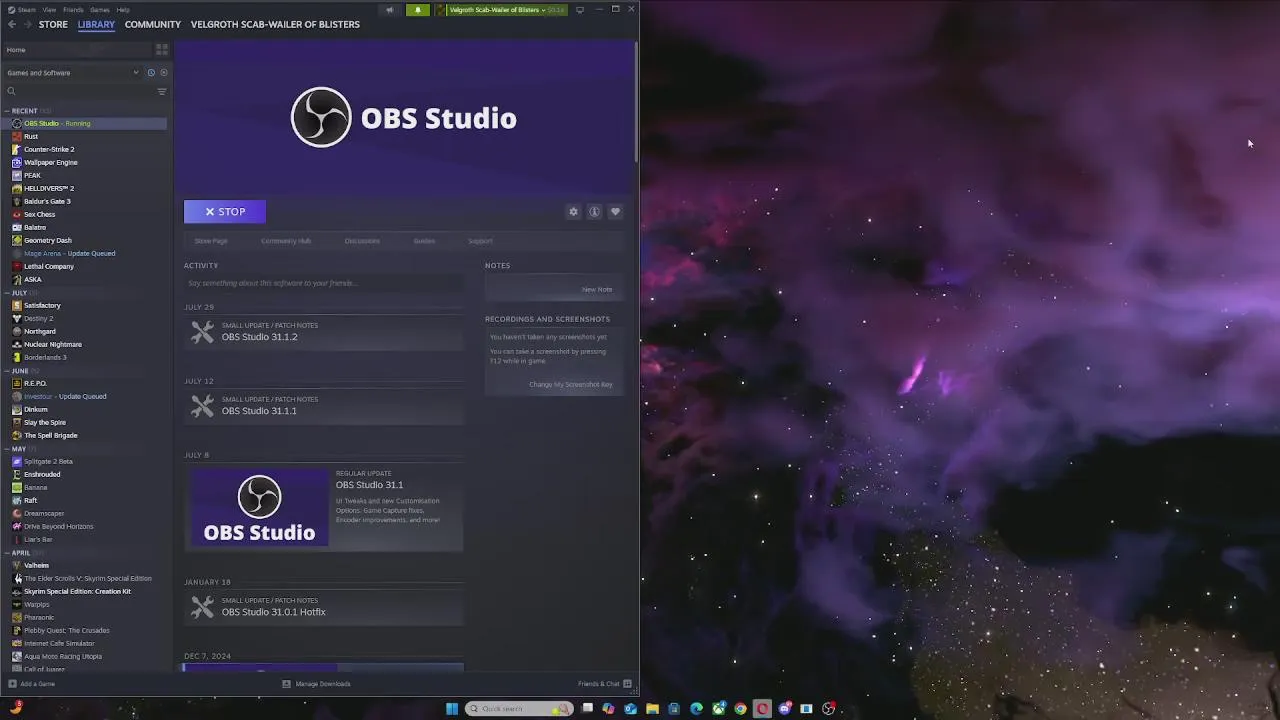Collapse the APRIL library section
This screenshot has height=720, width=1280.
coord(6,553)
